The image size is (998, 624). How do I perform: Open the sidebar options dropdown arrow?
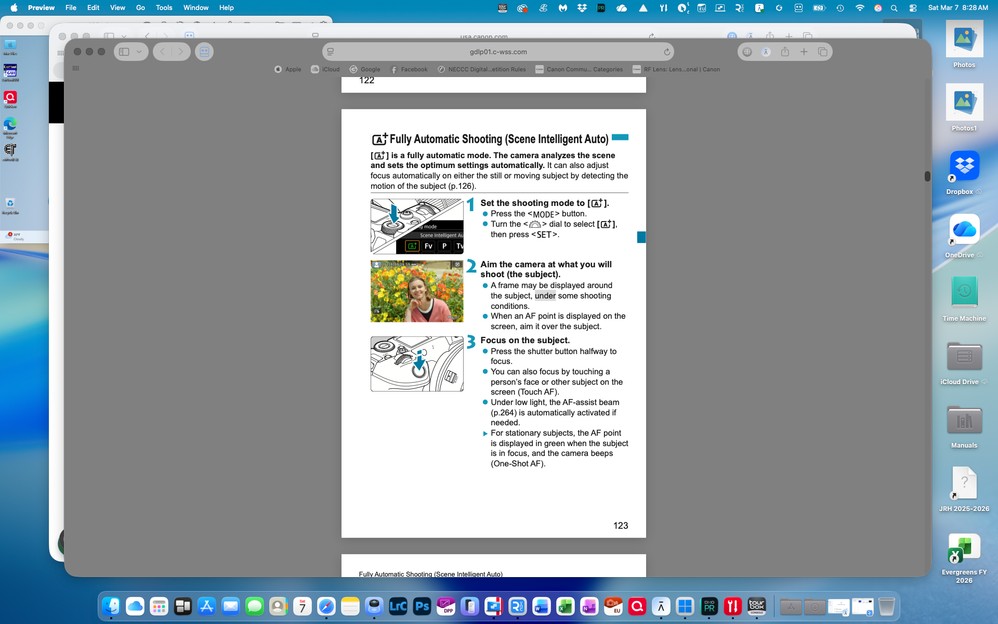[139, 52]
